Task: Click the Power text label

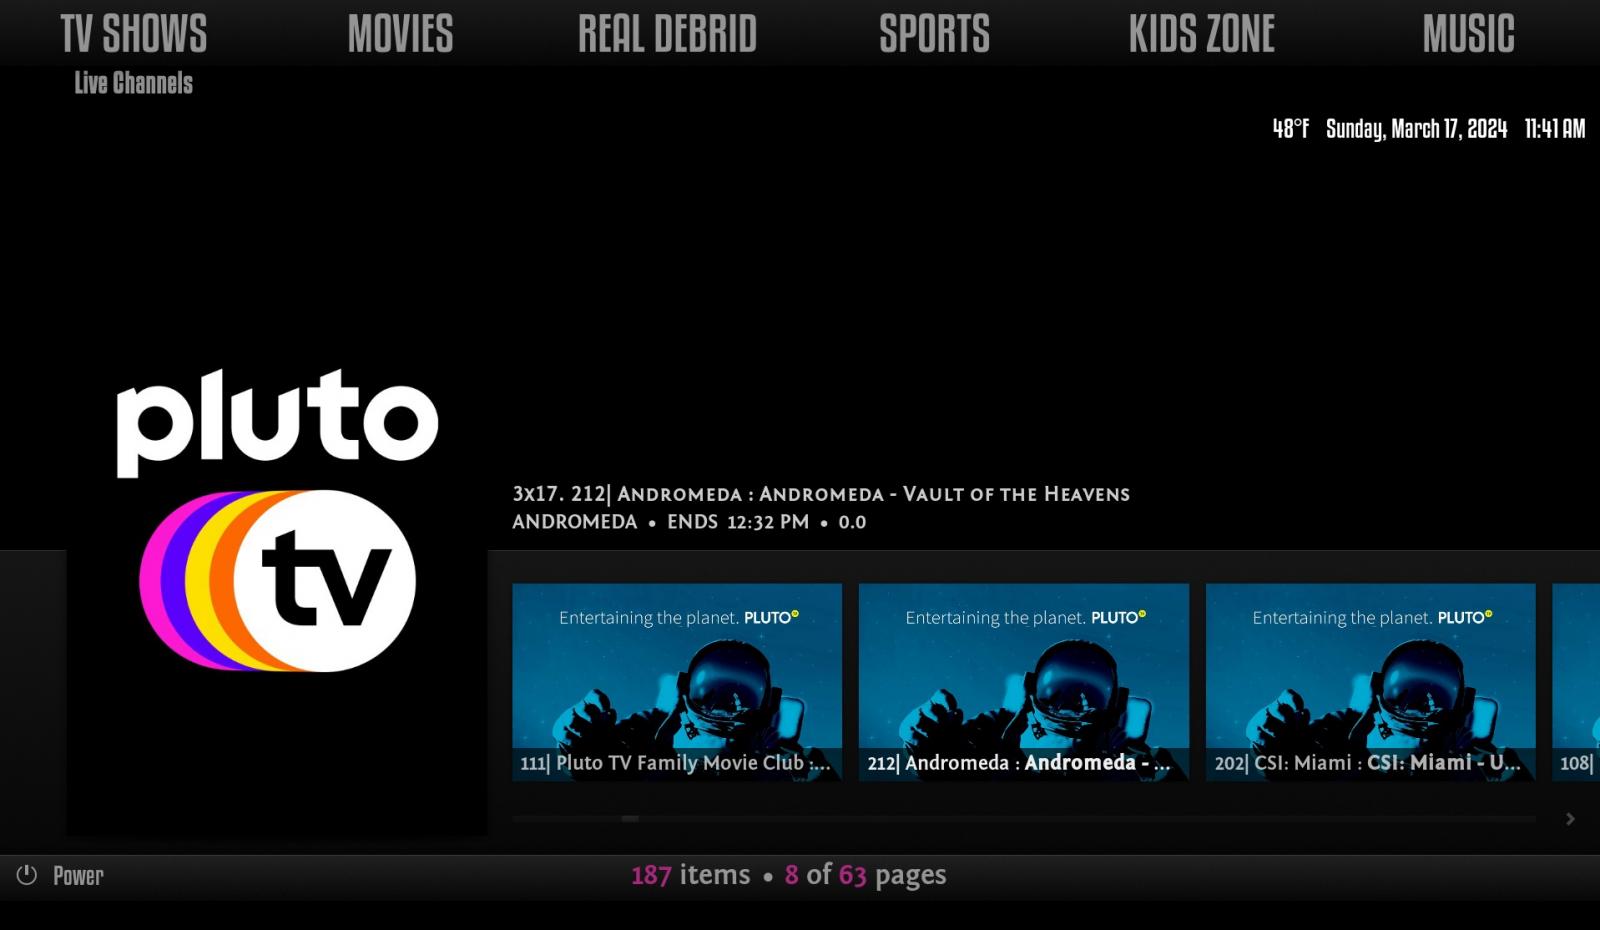Action: (78, 876)
